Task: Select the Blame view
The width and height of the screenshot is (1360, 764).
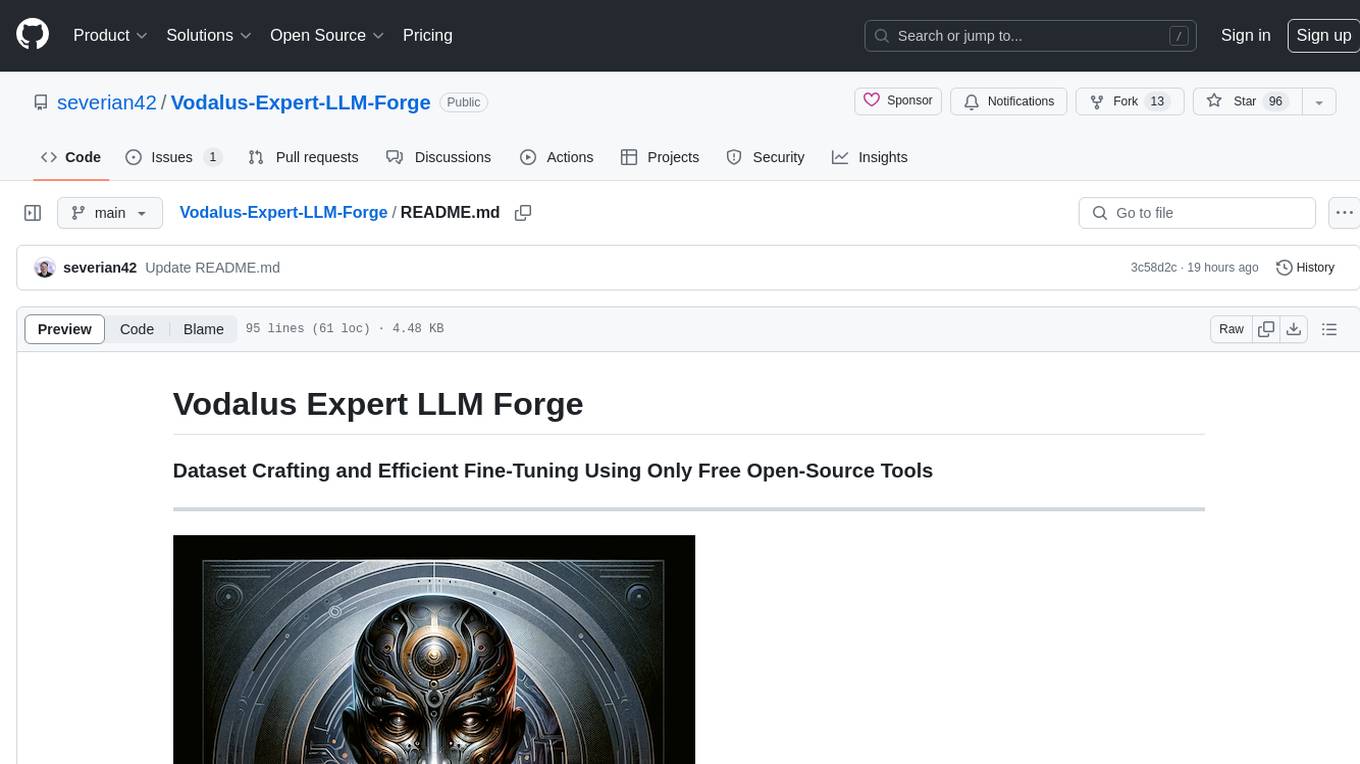Action: [x=203, y=329]
